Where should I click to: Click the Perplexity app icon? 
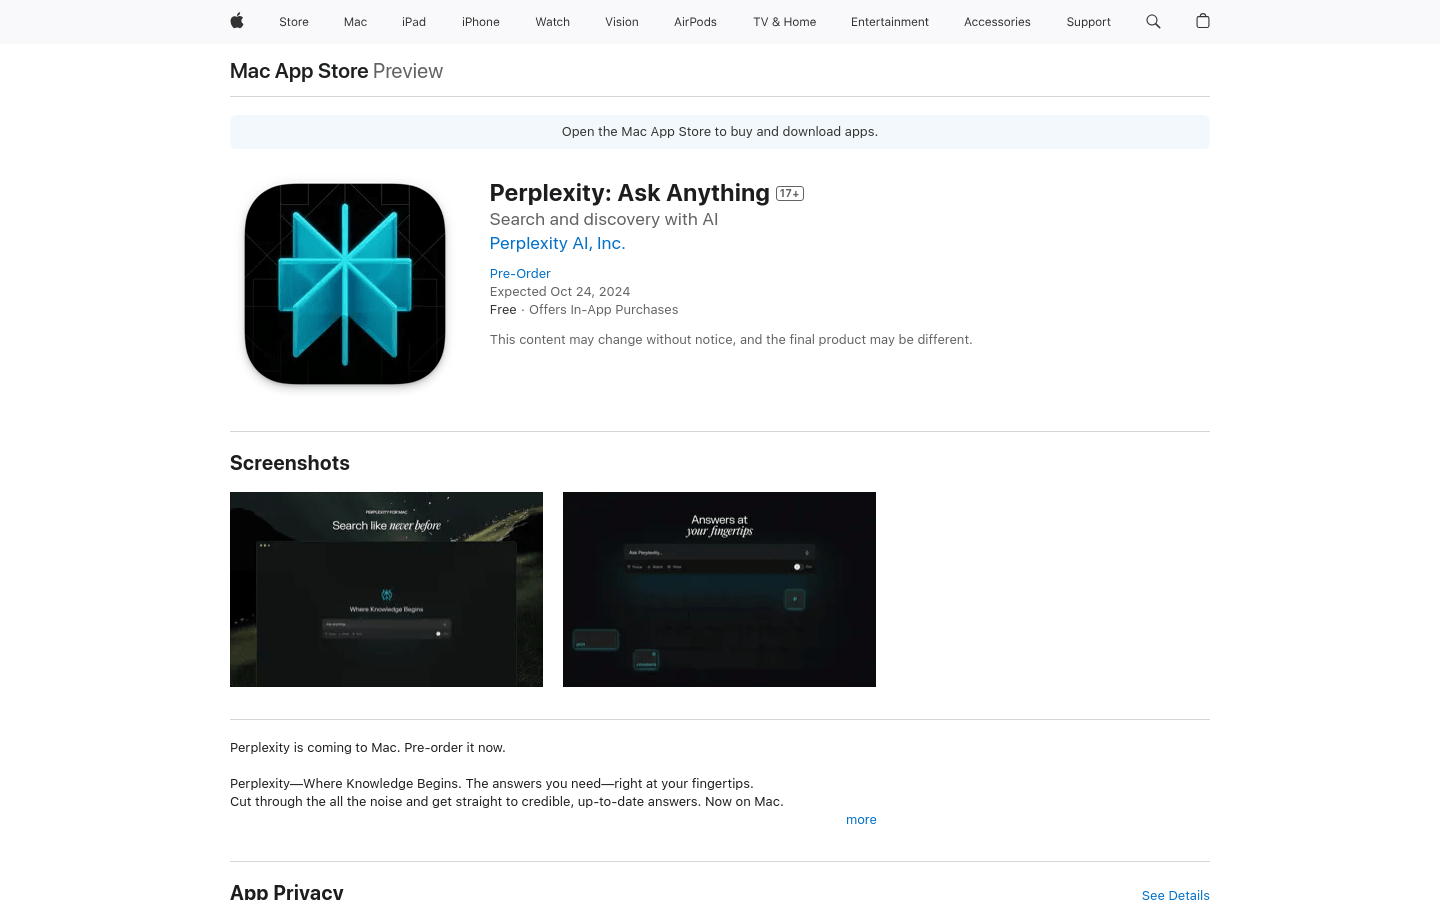coord(345,284)
